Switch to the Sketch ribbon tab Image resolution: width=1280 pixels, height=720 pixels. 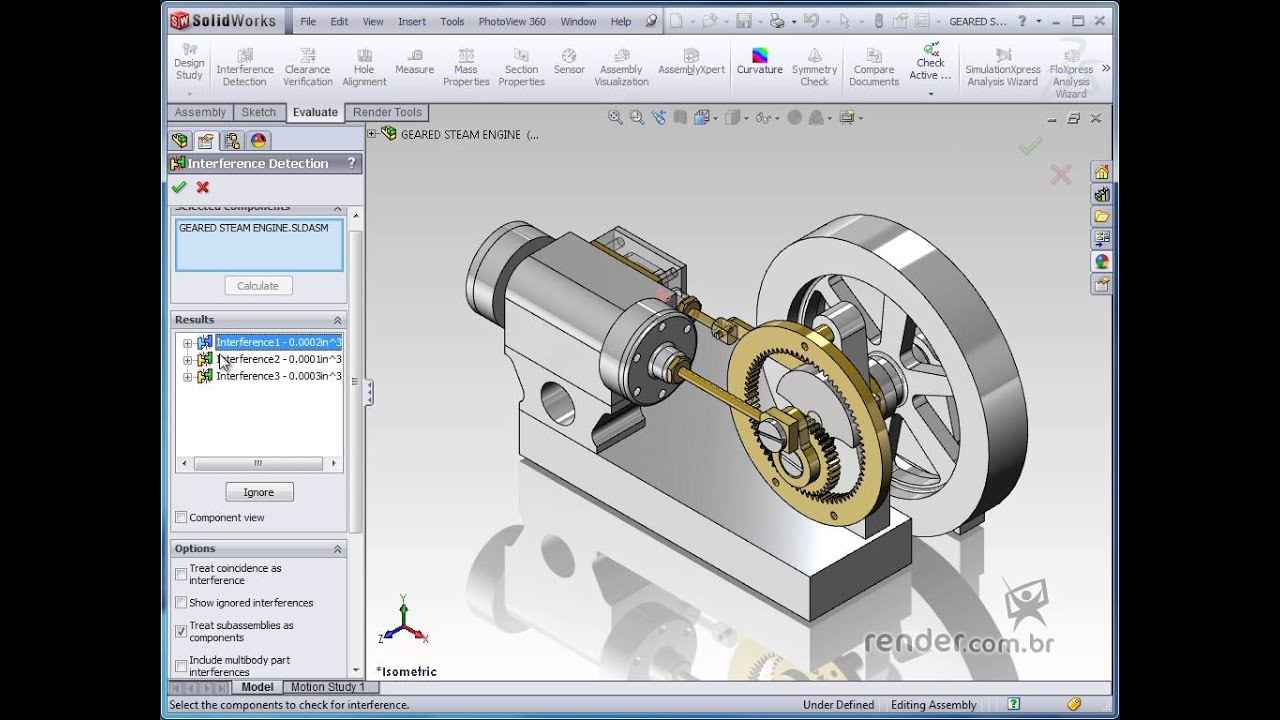259,112
